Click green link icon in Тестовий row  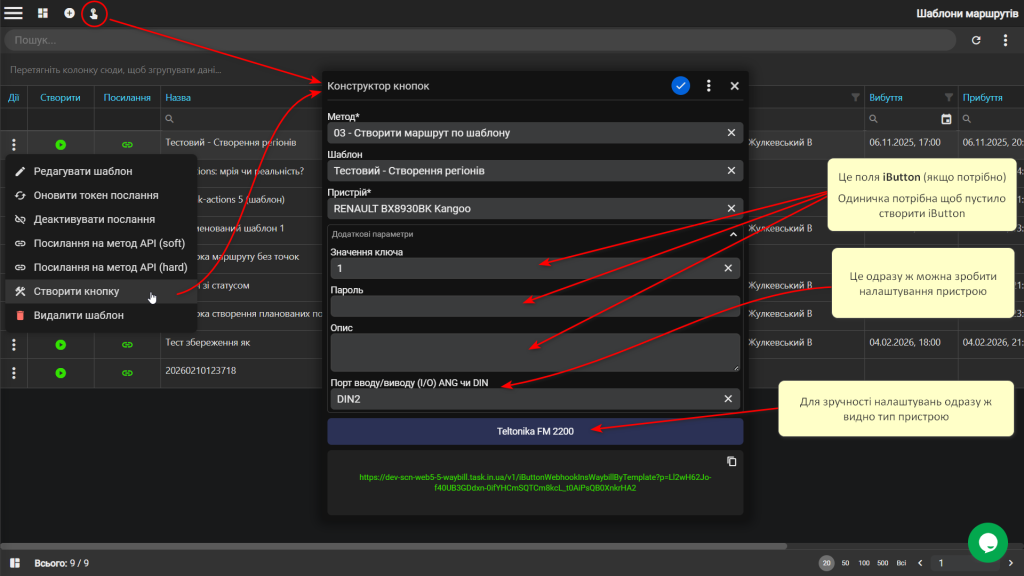(127, 145)
